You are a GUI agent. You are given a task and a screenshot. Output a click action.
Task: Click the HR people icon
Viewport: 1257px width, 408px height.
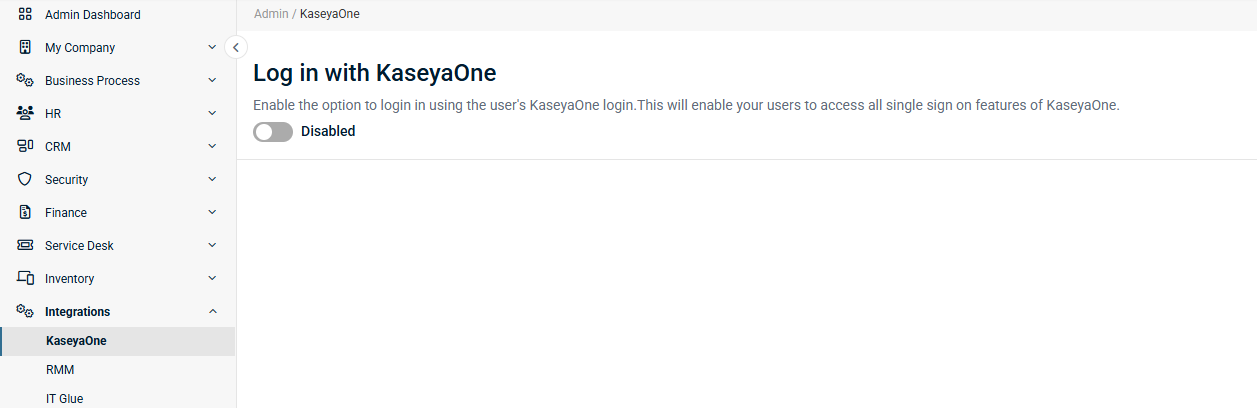point(25,114)
